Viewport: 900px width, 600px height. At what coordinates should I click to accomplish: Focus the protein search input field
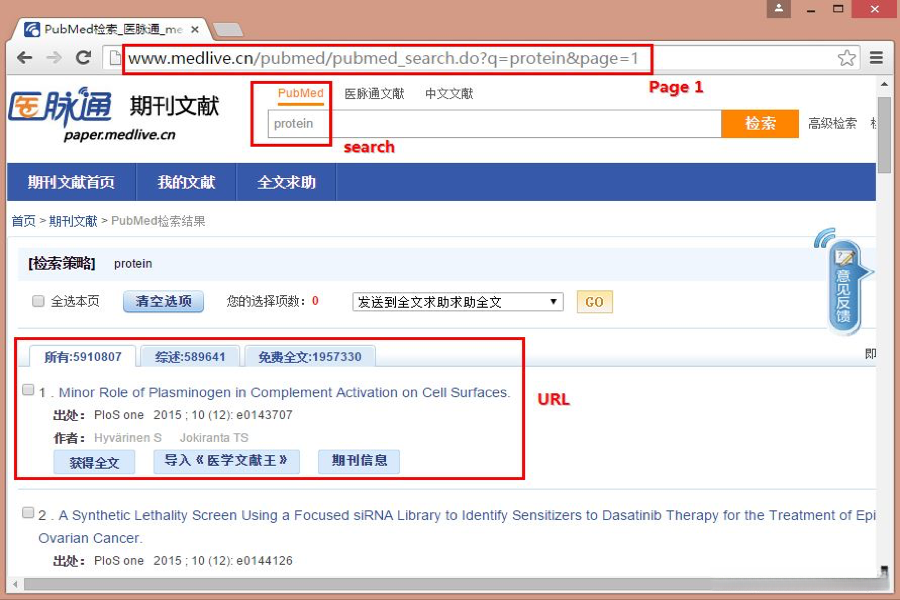(494, 123)
